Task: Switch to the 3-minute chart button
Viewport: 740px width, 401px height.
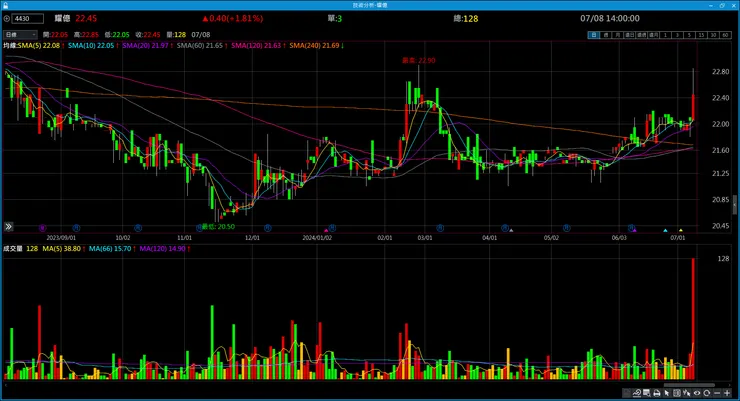Action: point(677,35)
